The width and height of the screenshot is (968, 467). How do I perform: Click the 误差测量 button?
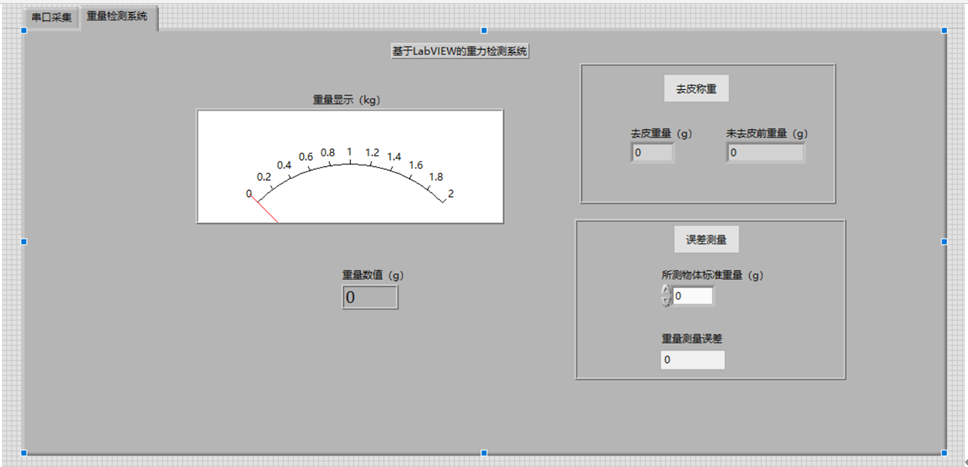coord(706,240)
